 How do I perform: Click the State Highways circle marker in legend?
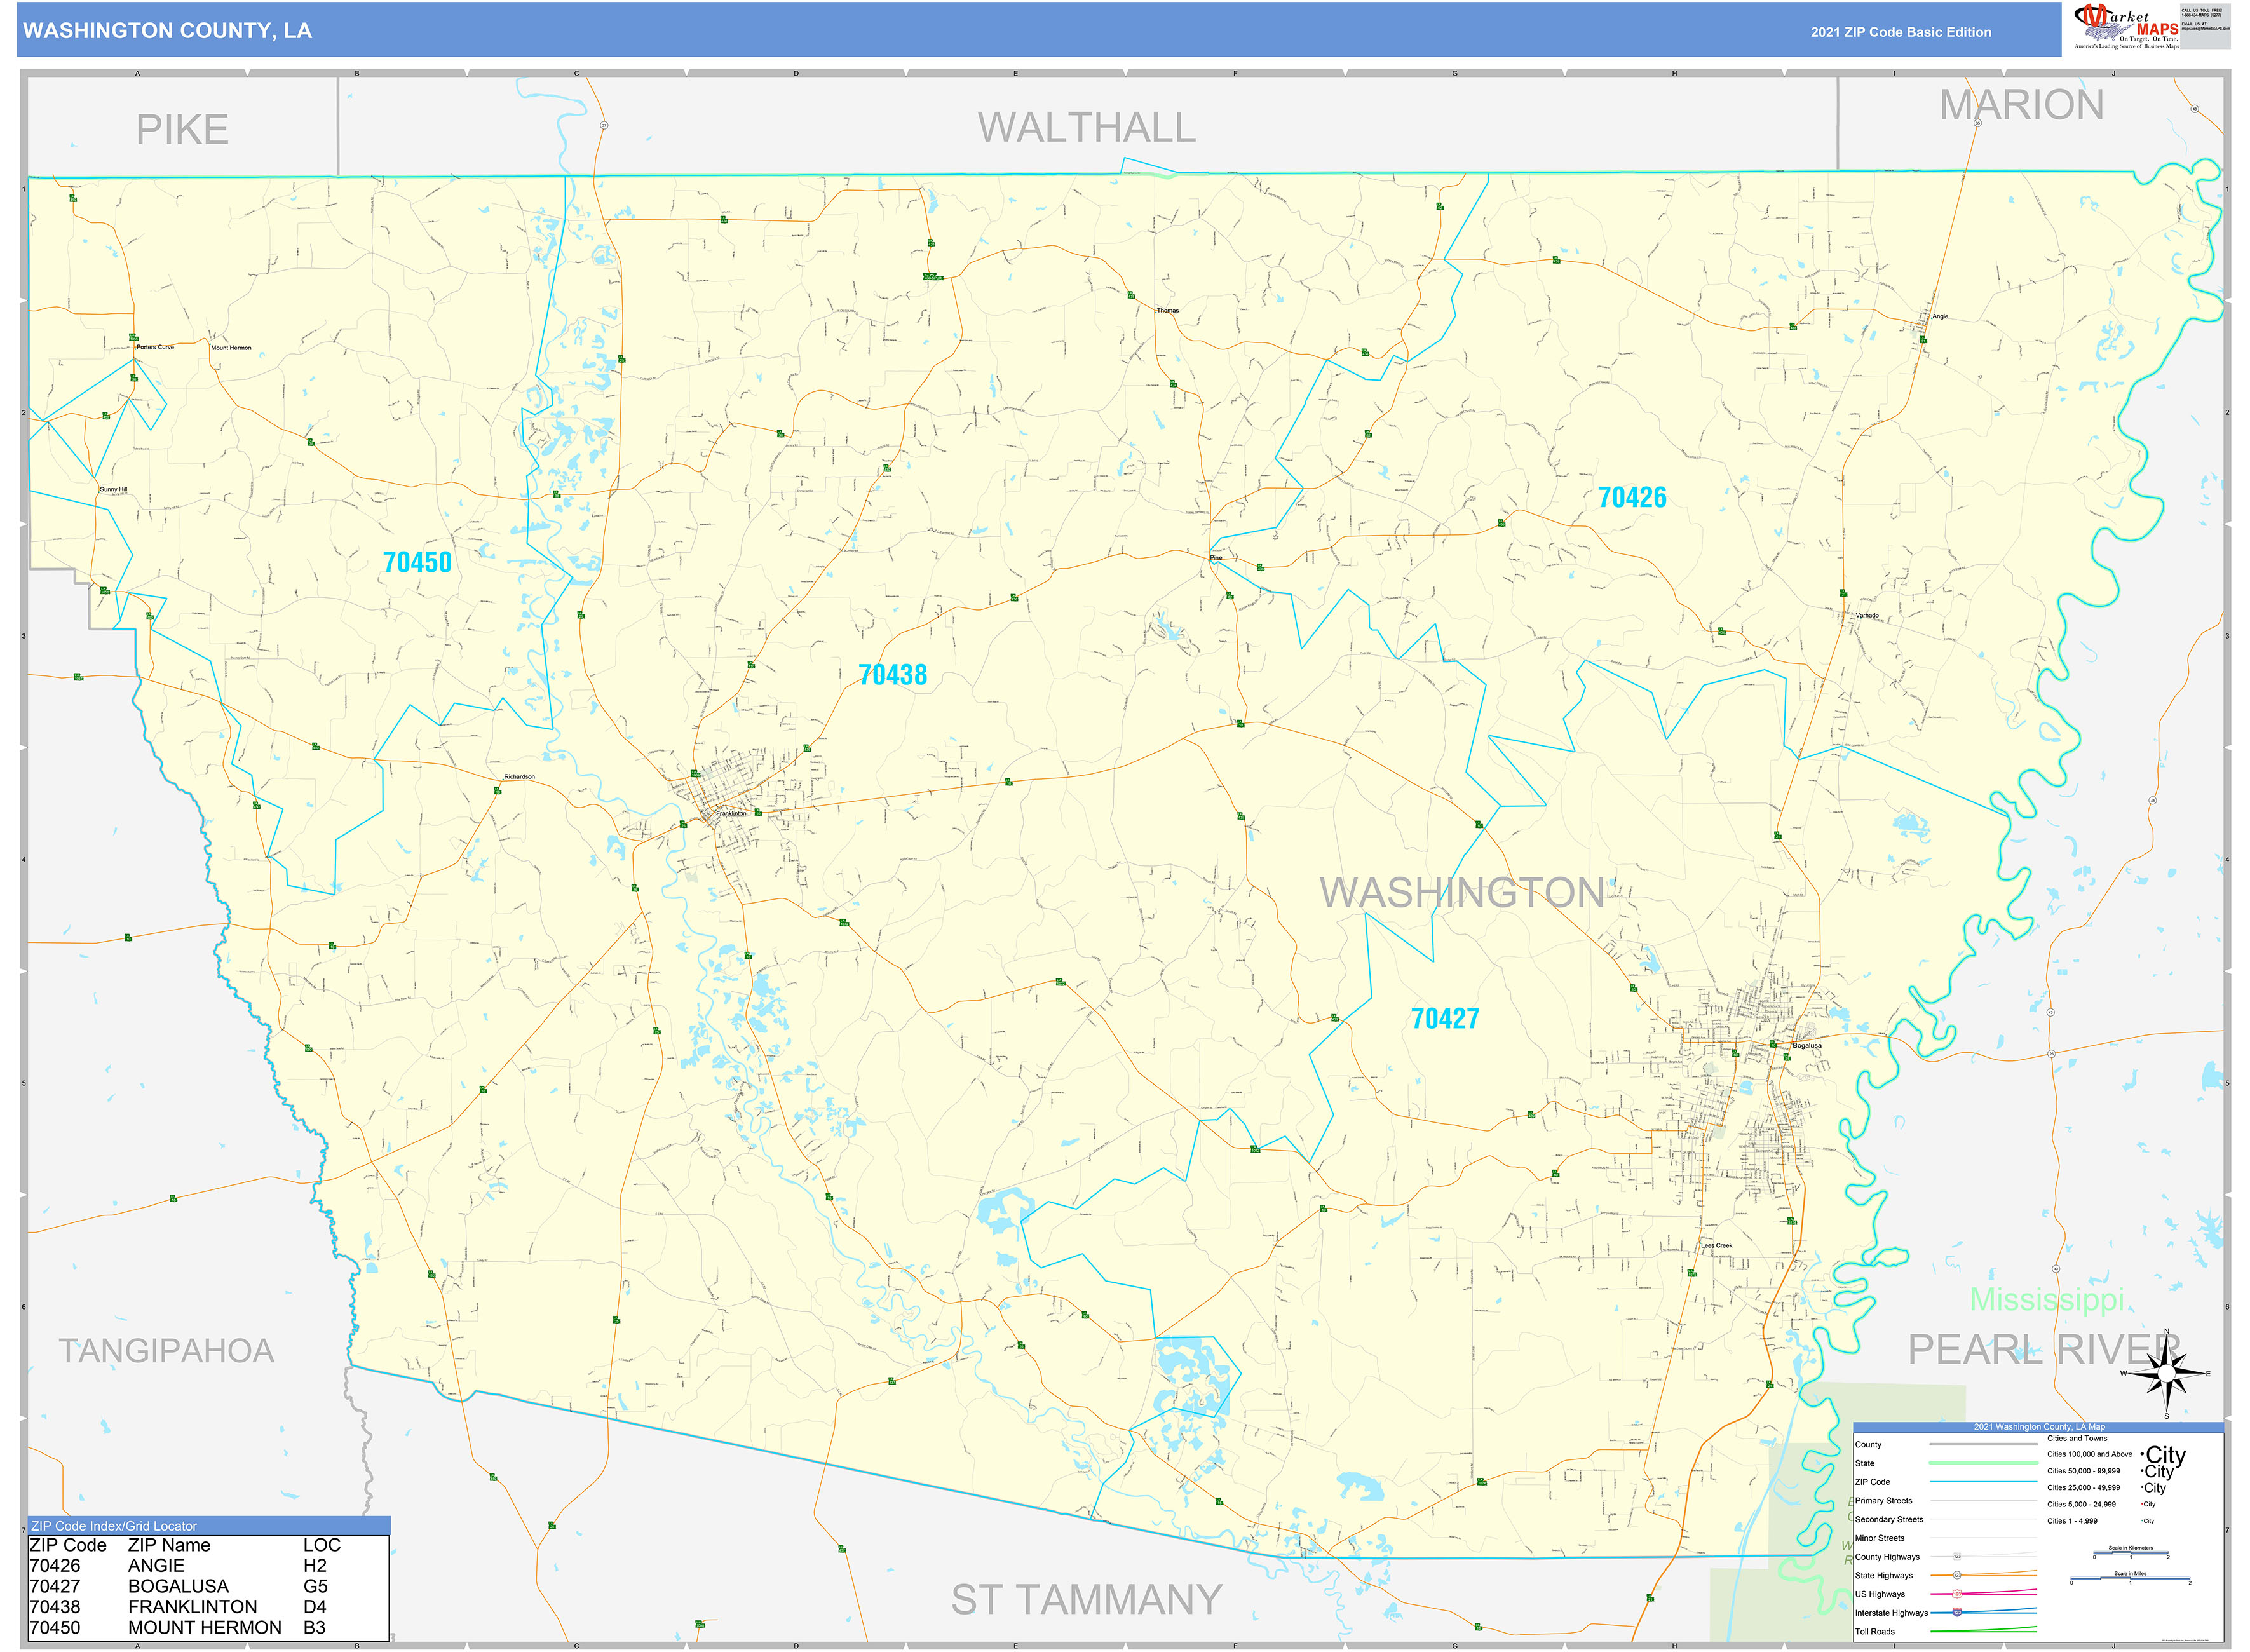coord(1957,1575)
